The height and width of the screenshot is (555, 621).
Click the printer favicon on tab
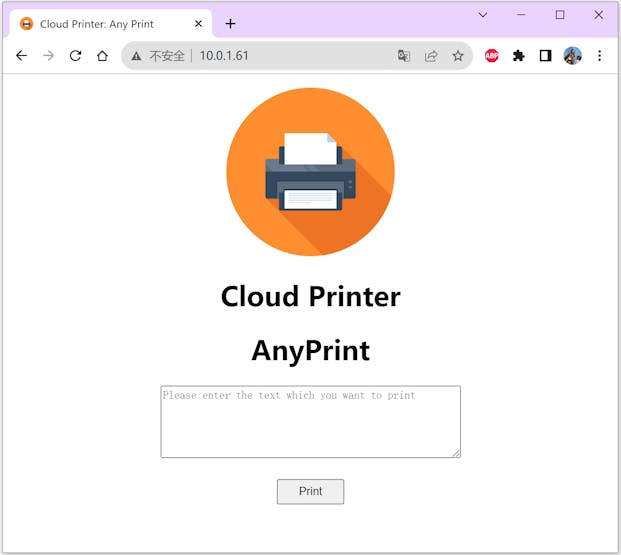point(27,24)
